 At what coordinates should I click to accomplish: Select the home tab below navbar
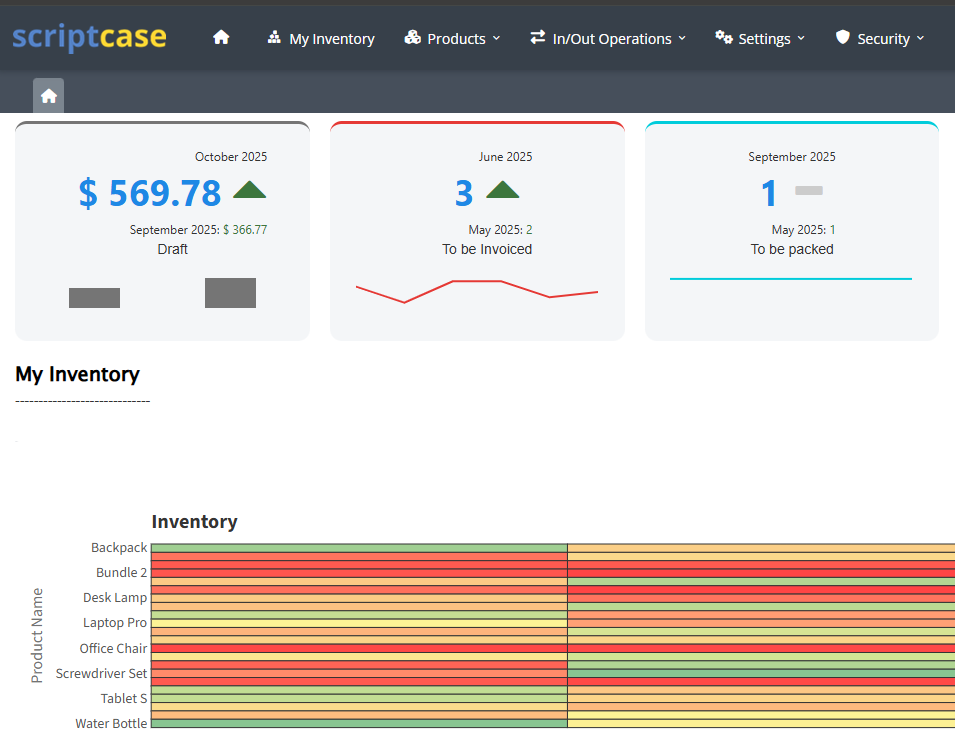pyautogui.click(x=49, y=96)
